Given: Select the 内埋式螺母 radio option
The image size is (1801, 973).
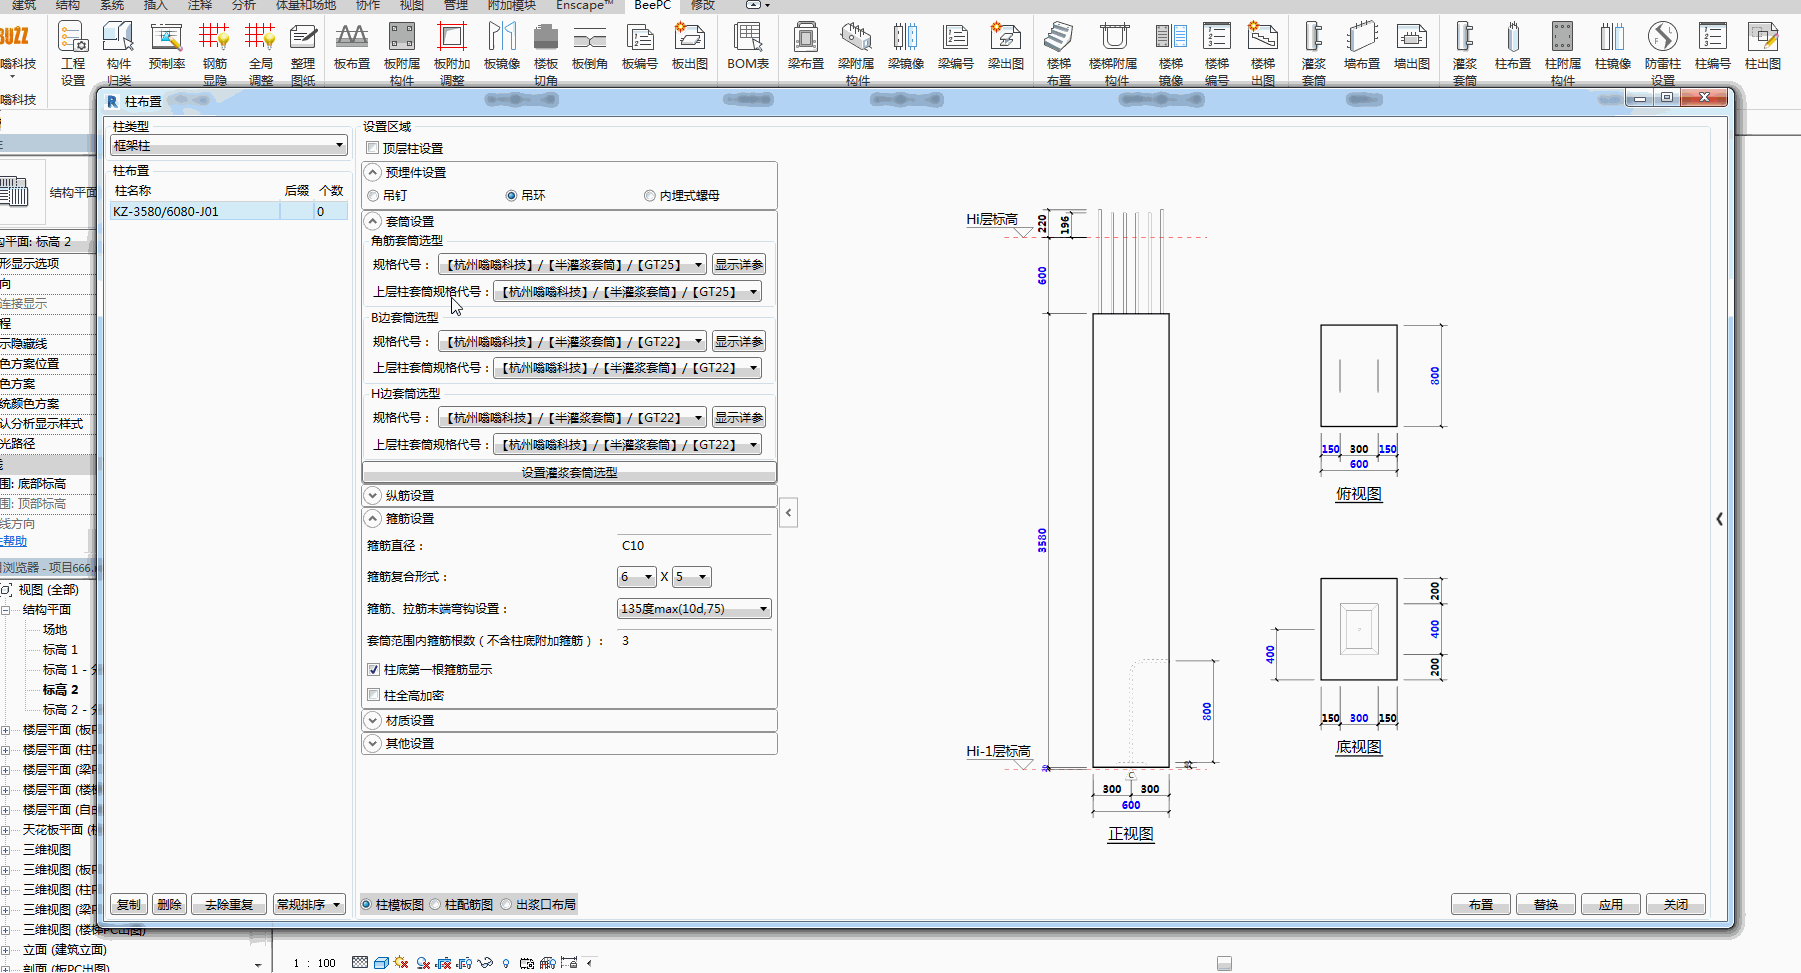Looking at the screenshot, I should click(x=650, y=196).
